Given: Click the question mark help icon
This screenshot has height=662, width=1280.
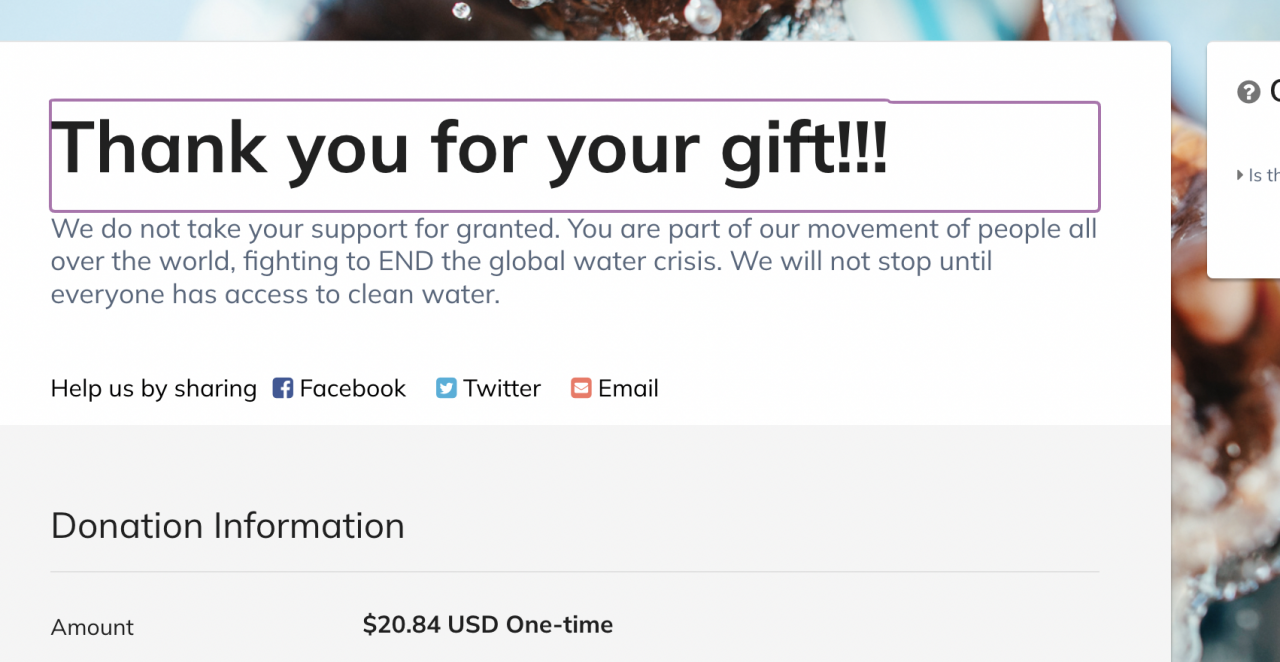Looking at the screenshot, I should point(1248,93).
